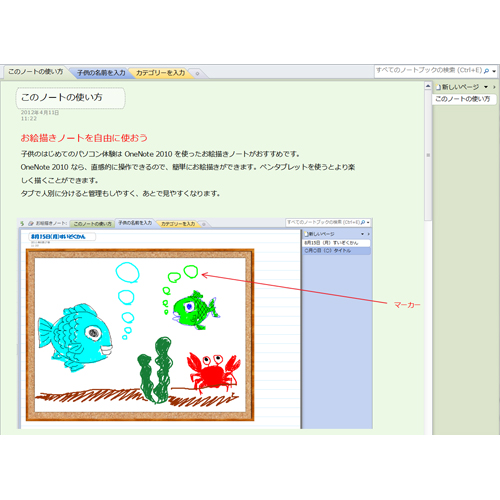
Task: Click the magnifier search icon
Action: coord(486,71)
